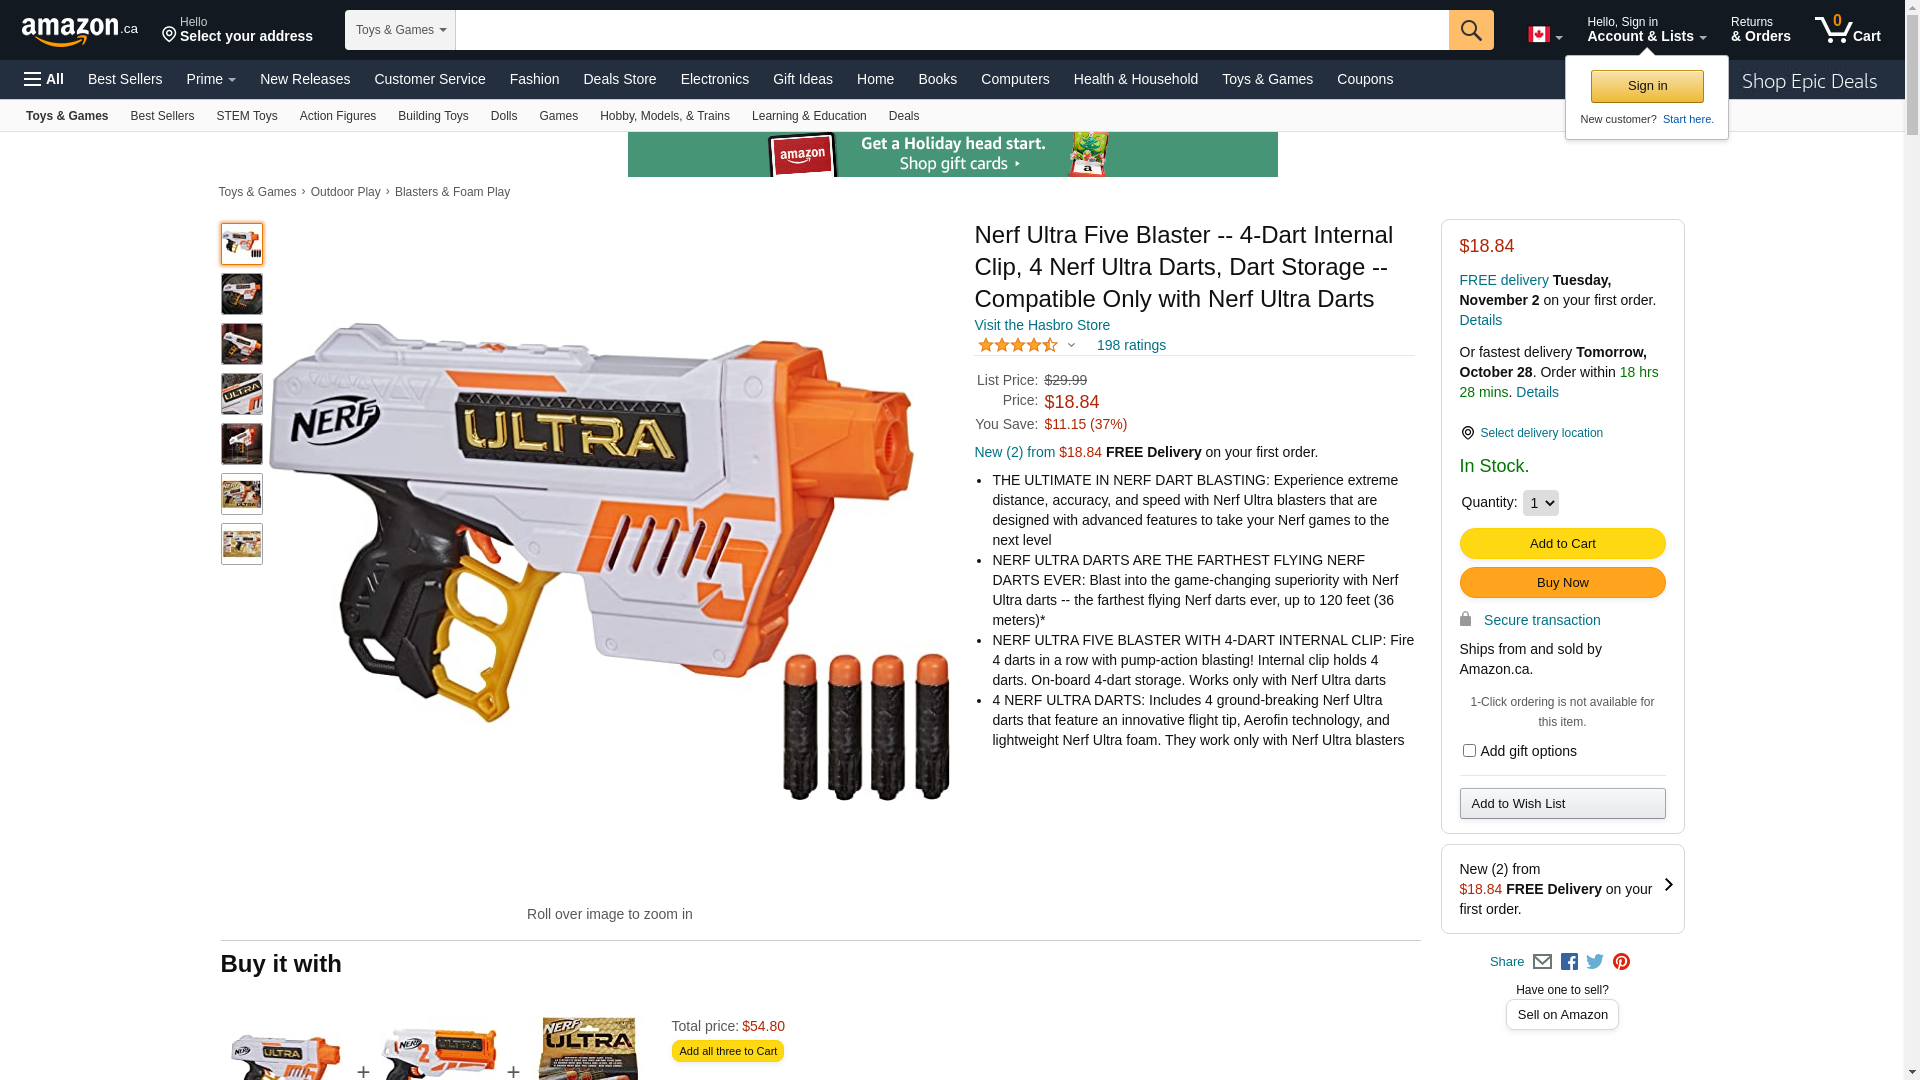Open the Canada flag country selector
1920x1080 pixels.
pyautogui.click(x=1545, y=35)
